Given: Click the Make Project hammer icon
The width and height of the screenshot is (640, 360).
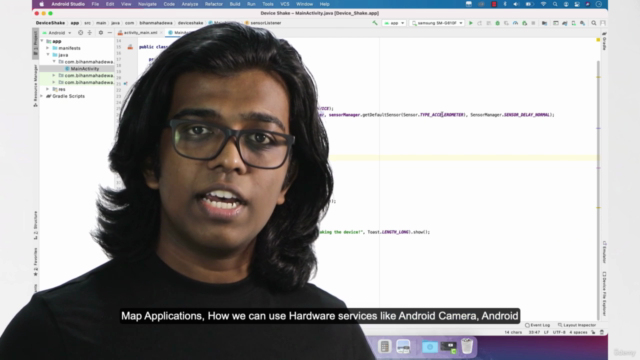Looking at the screenshot, I should pos(375,23).
